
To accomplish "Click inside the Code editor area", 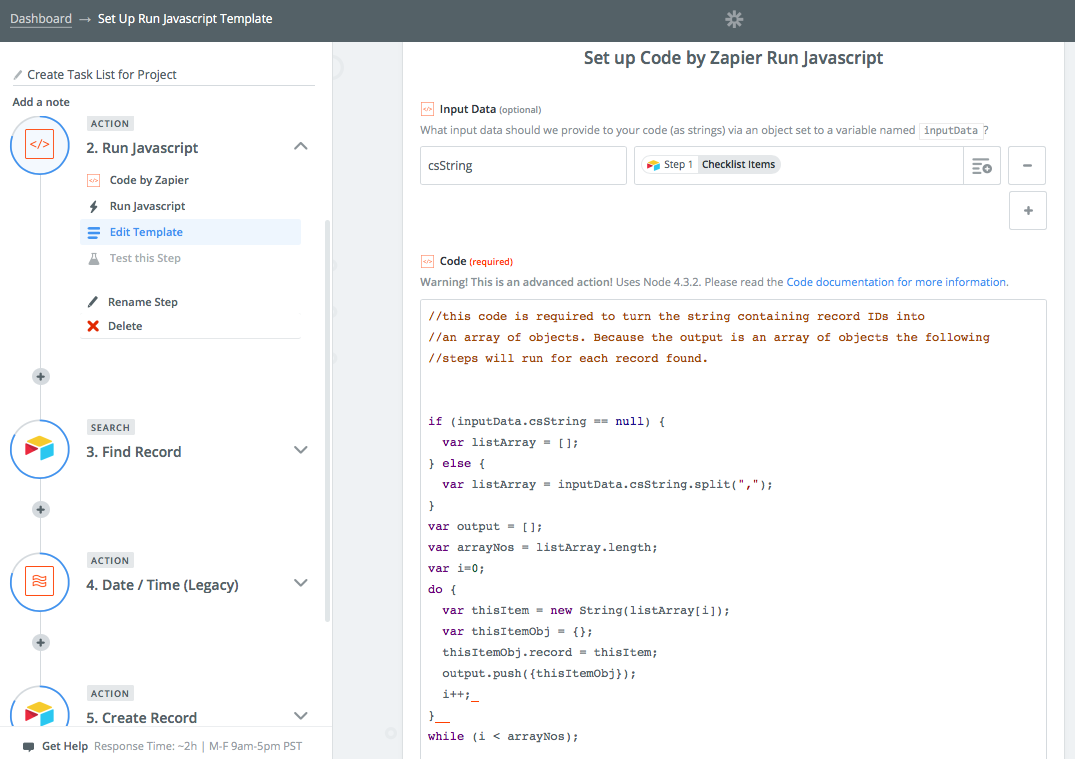I will [733, 528].
